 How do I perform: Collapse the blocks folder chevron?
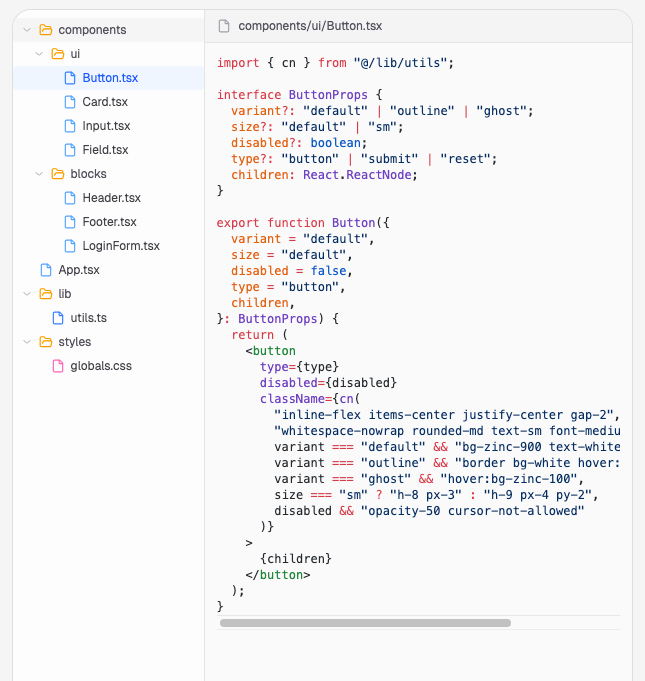tap(39, 174)
